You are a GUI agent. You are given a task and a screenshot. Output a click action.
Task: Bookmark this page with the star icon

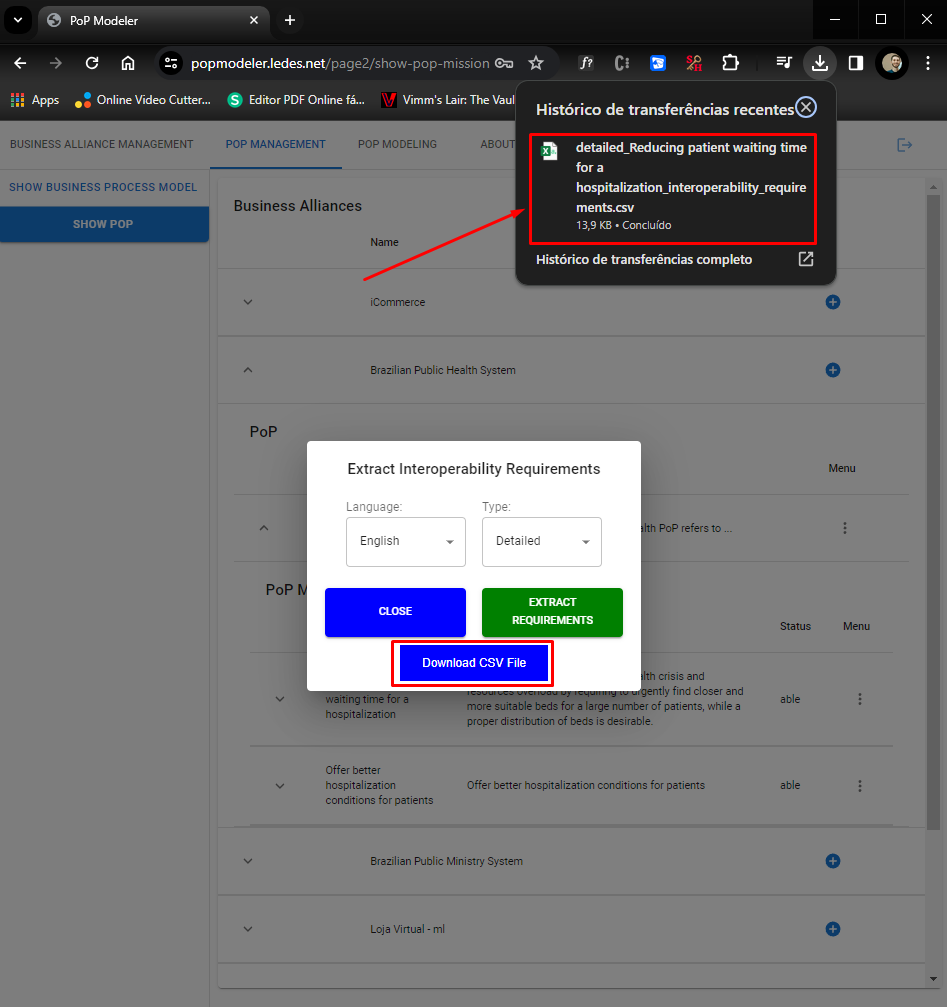[535, 63]
